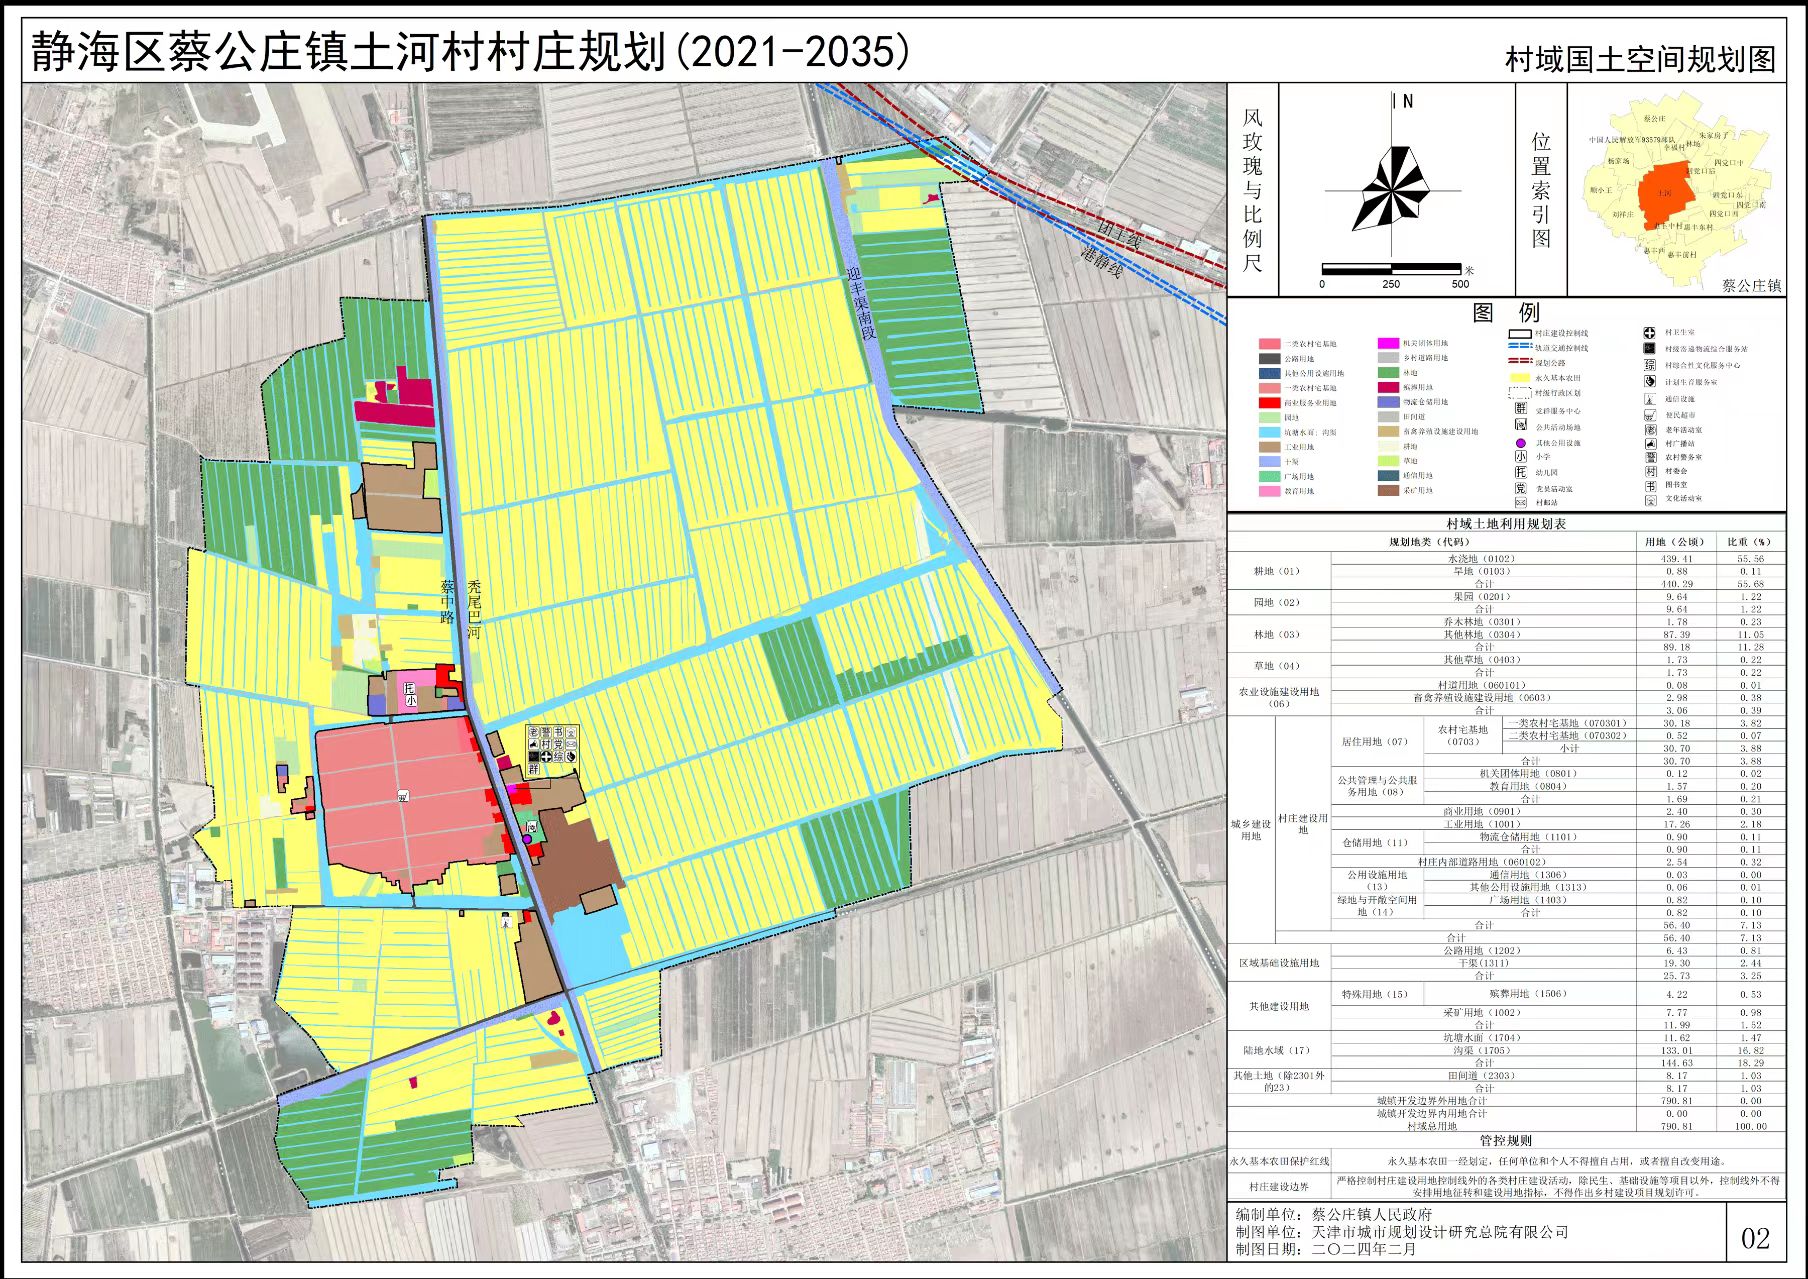Image resolution: width=1808 pixels, height=1279 pixels.
Task: Select the 农村警务室 (警) legend icon
Action: [1649, 457]
